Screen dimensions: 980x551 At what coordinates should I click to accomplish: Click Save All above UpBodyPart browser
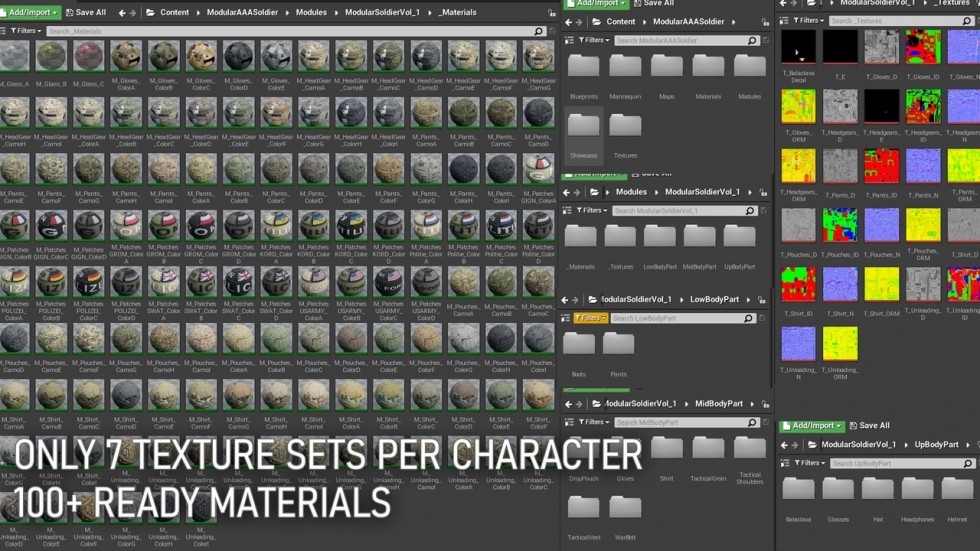coord(869,426)
